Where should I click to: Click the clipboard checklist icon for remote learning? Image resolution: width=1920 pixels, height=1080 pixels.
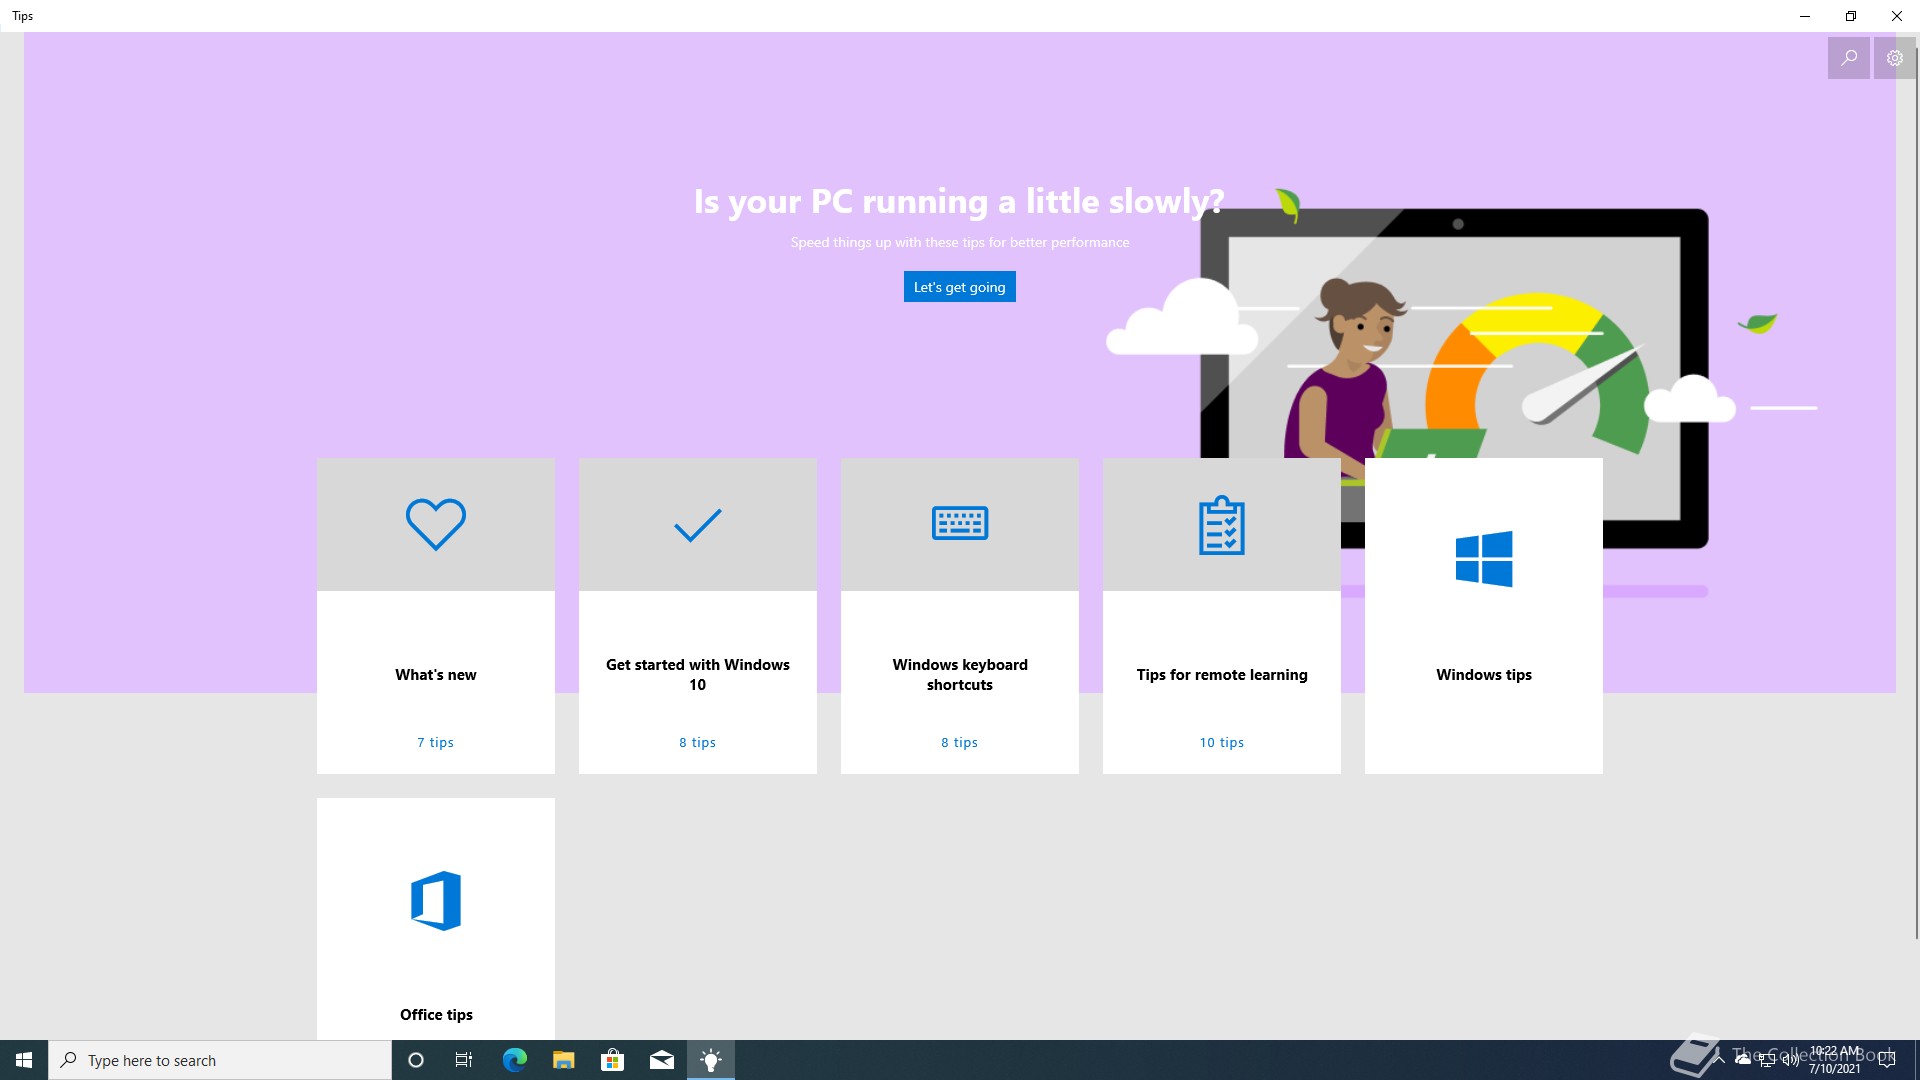click(1222, 525)
